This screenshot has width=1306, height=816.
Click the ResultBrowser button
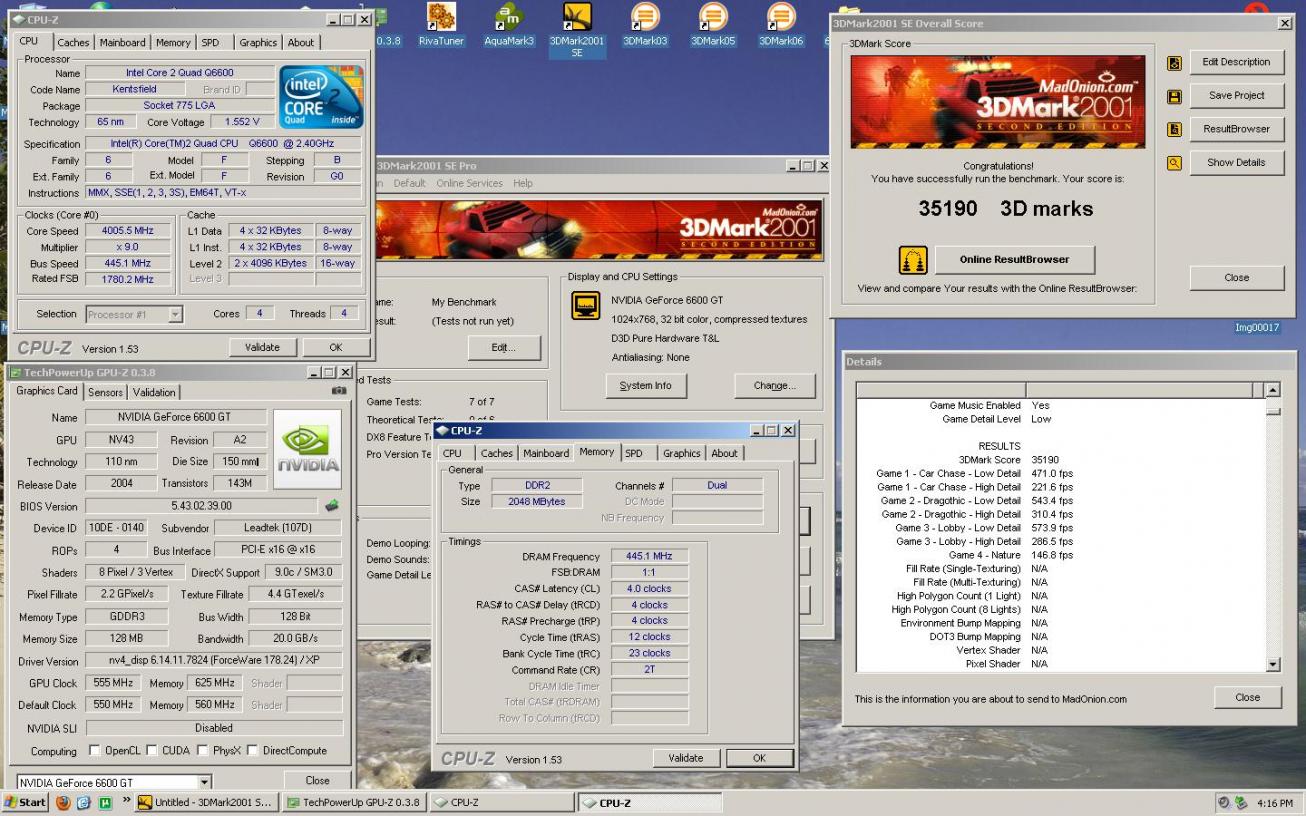point(1236,129)
